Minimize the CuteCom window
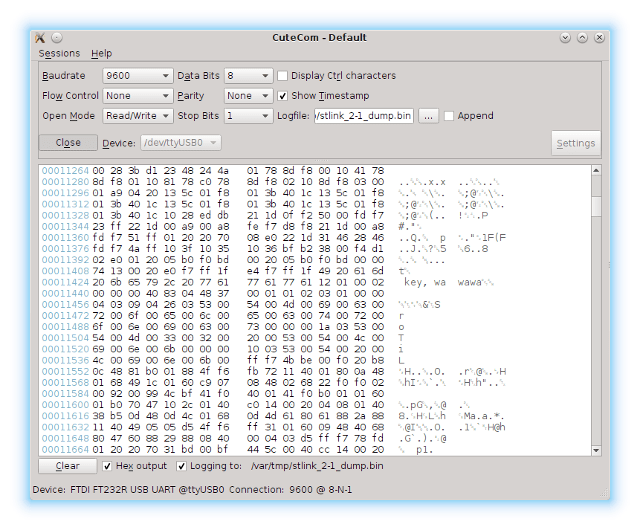This screenshot has height=530, width=640. (x=565, y=38)
